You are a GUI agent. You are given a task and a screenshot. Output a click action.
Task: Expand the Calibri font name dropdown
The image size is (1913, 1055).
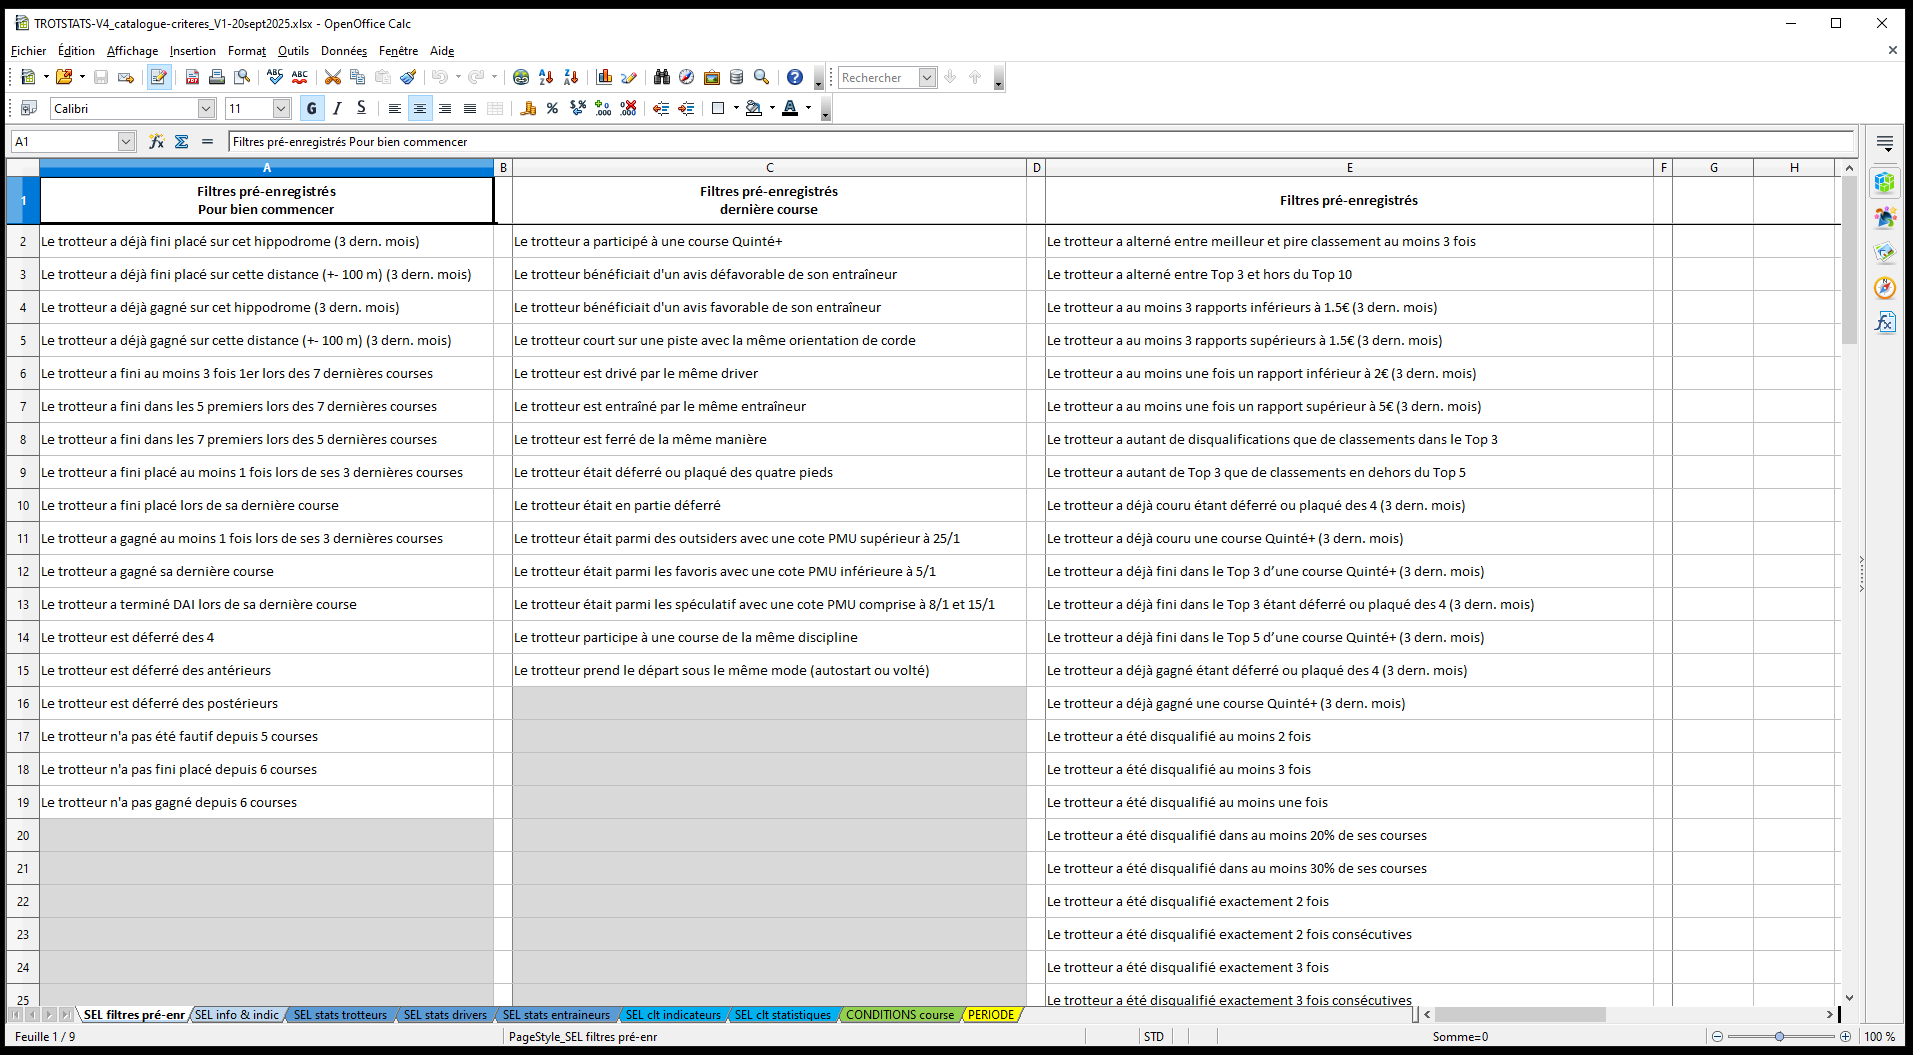coord(206,108)
